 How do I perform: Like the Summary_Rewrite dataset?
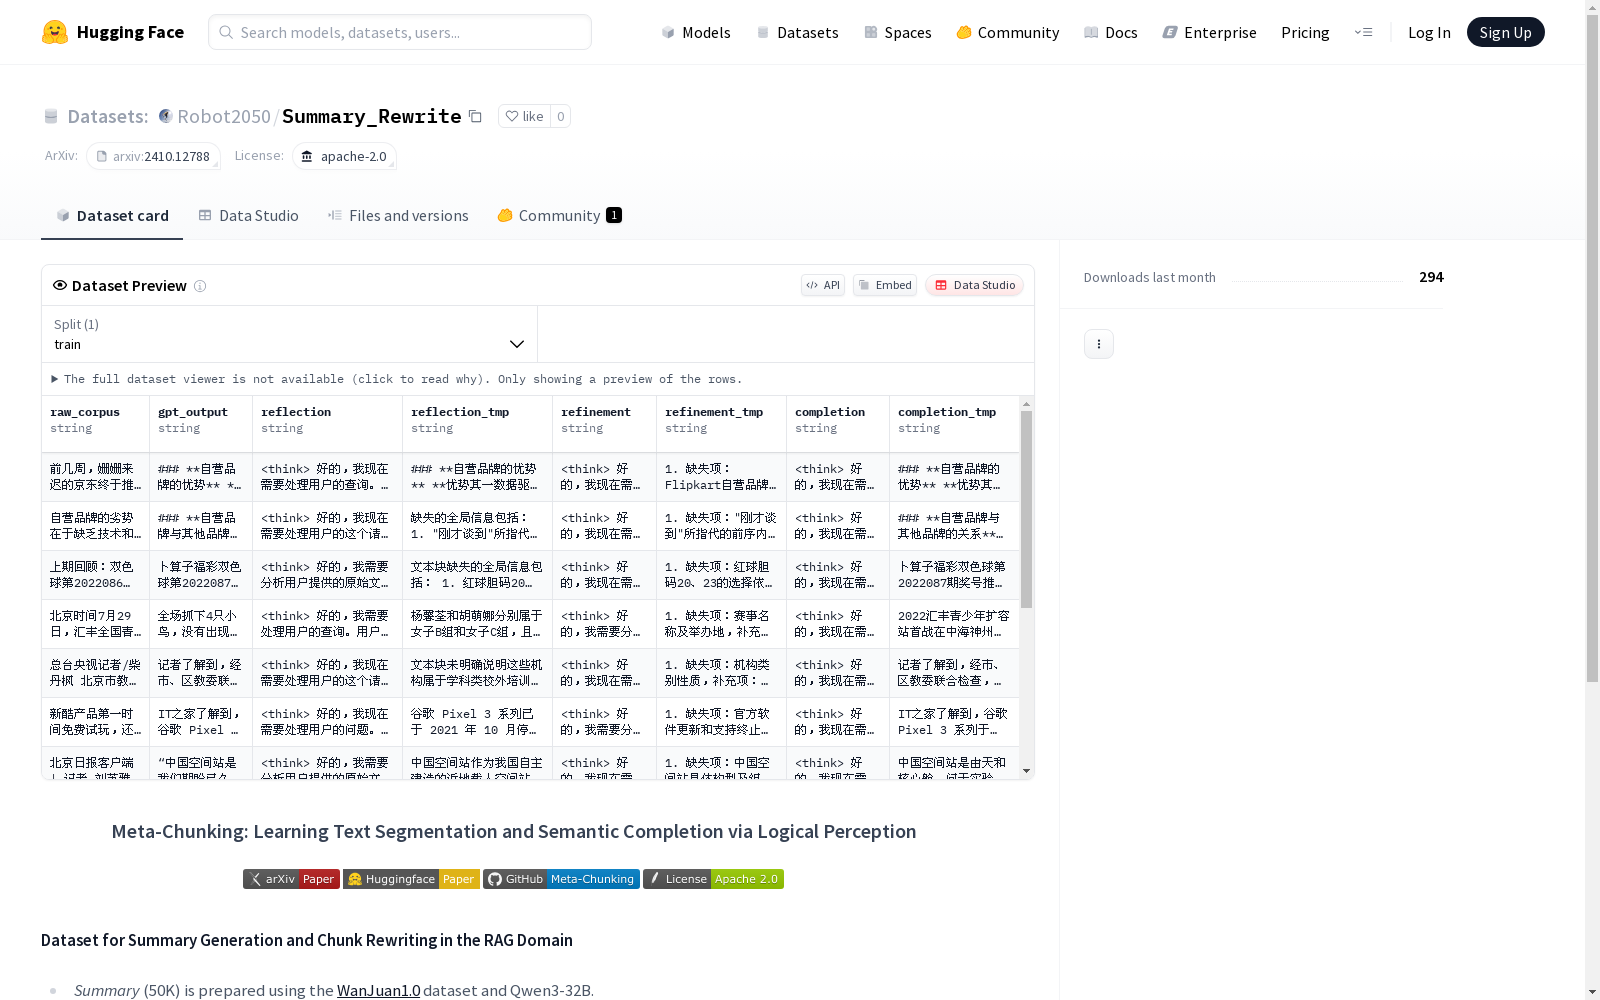click(x=524, y=116)
